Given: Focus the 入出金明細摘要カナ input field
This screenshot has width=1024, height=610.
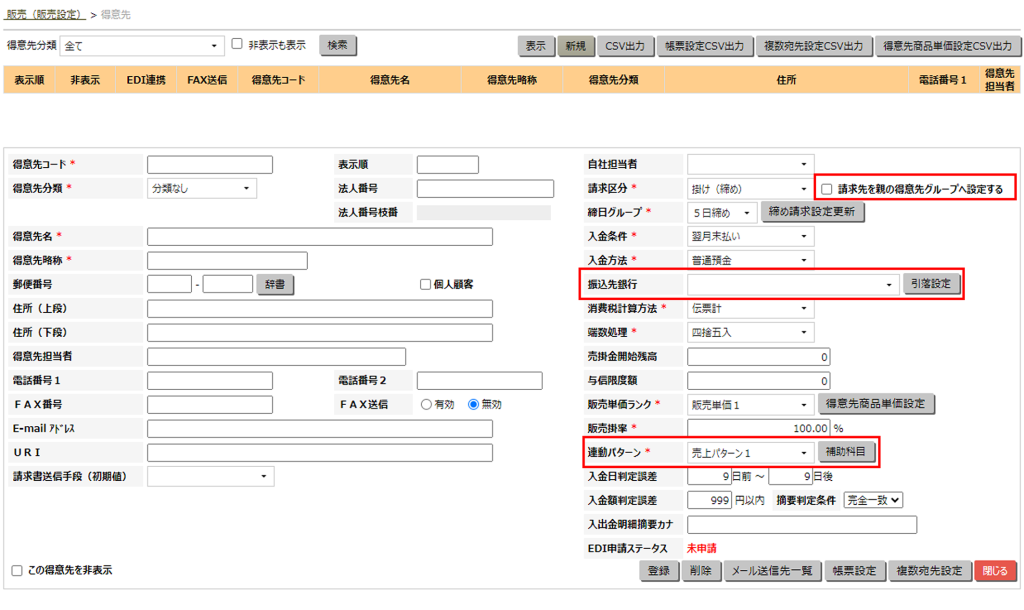Looking at the screenshot, I should [x=802, y=524].
